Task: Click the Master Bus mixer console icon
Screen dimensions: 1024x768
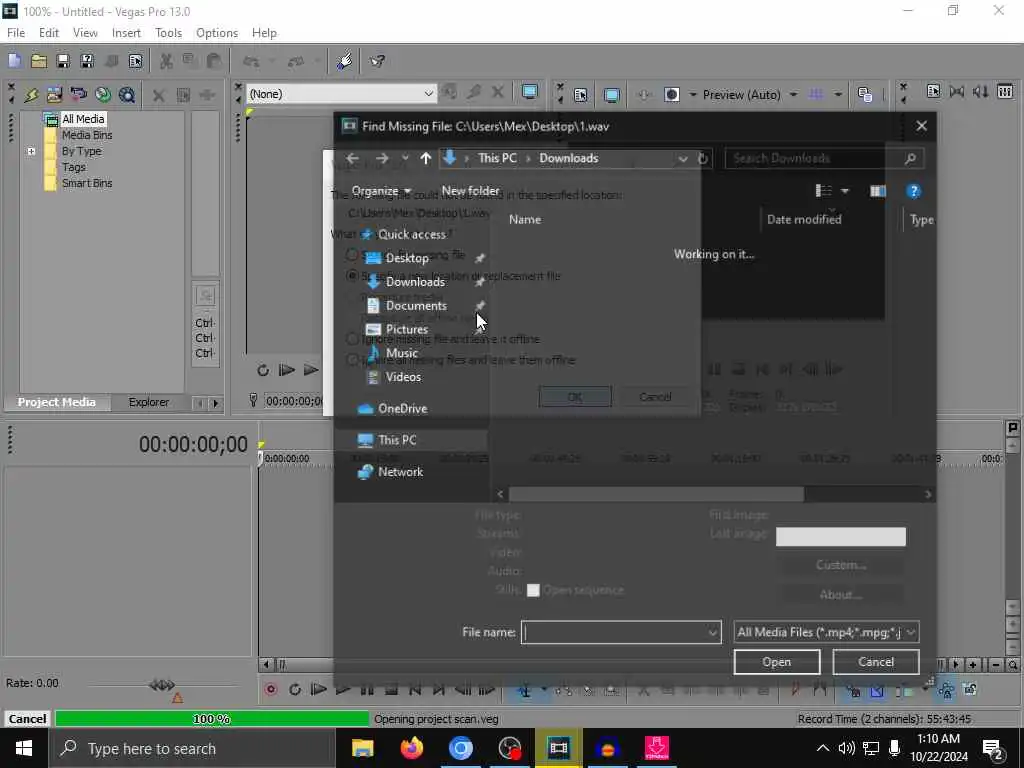Action: 1006,91
